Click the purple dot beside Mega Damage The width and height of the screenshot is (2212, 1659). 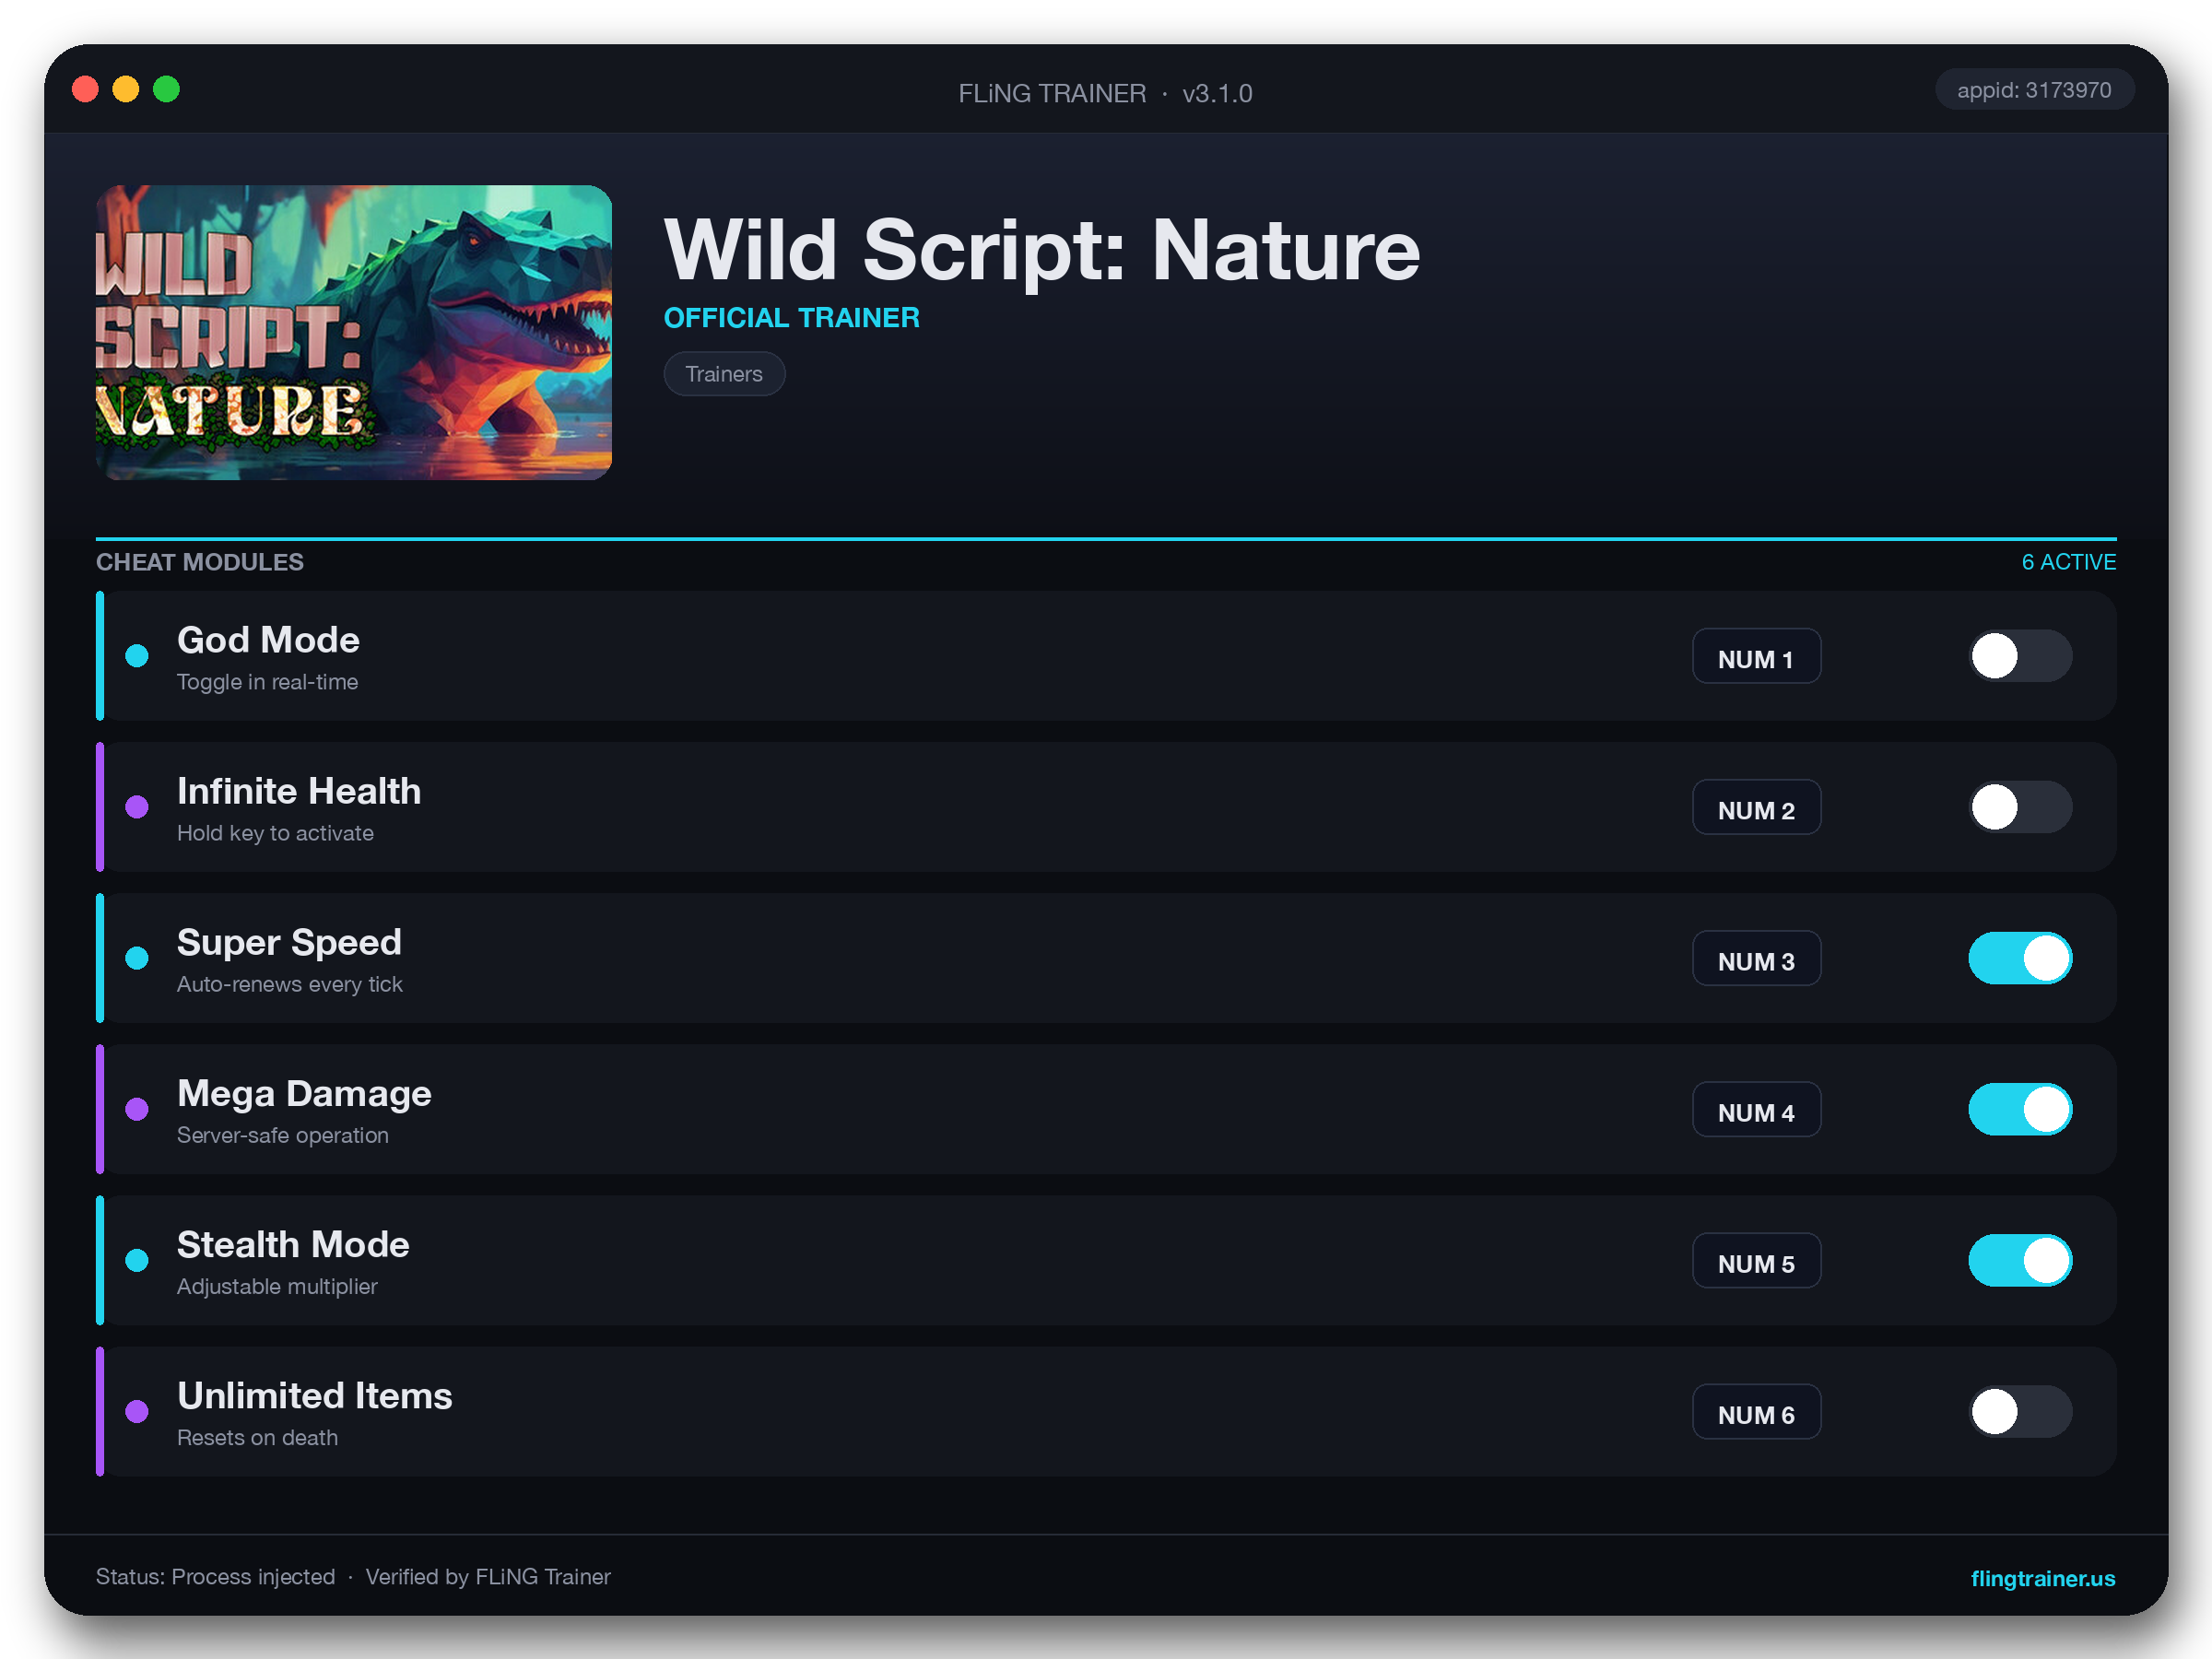tap(137, 1109)
